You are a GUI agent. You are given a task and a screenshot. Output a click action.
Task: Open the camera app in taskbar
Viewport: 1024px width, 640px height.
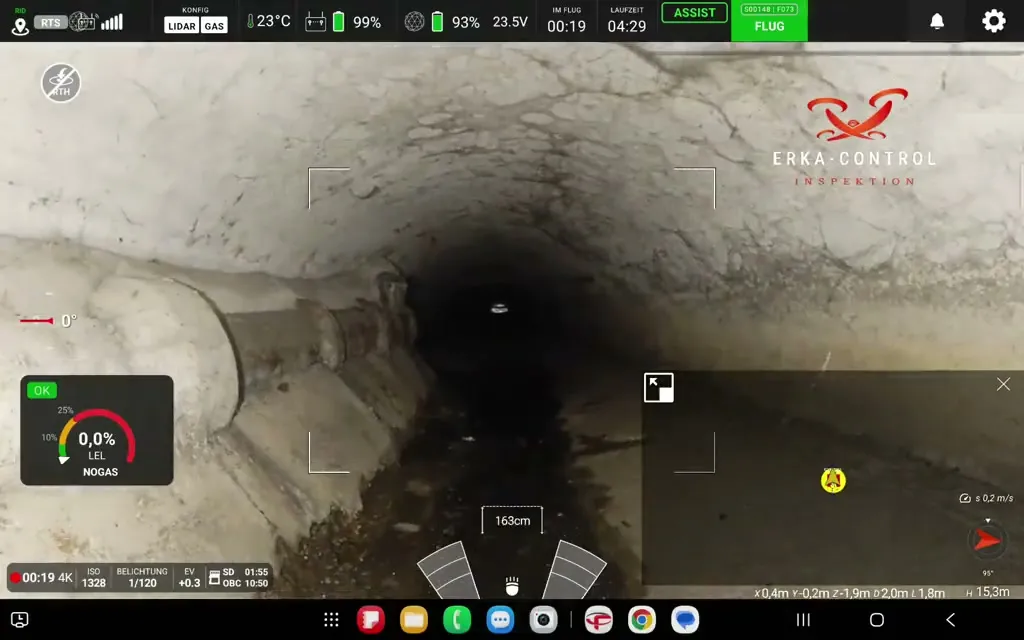click(543, 620)
